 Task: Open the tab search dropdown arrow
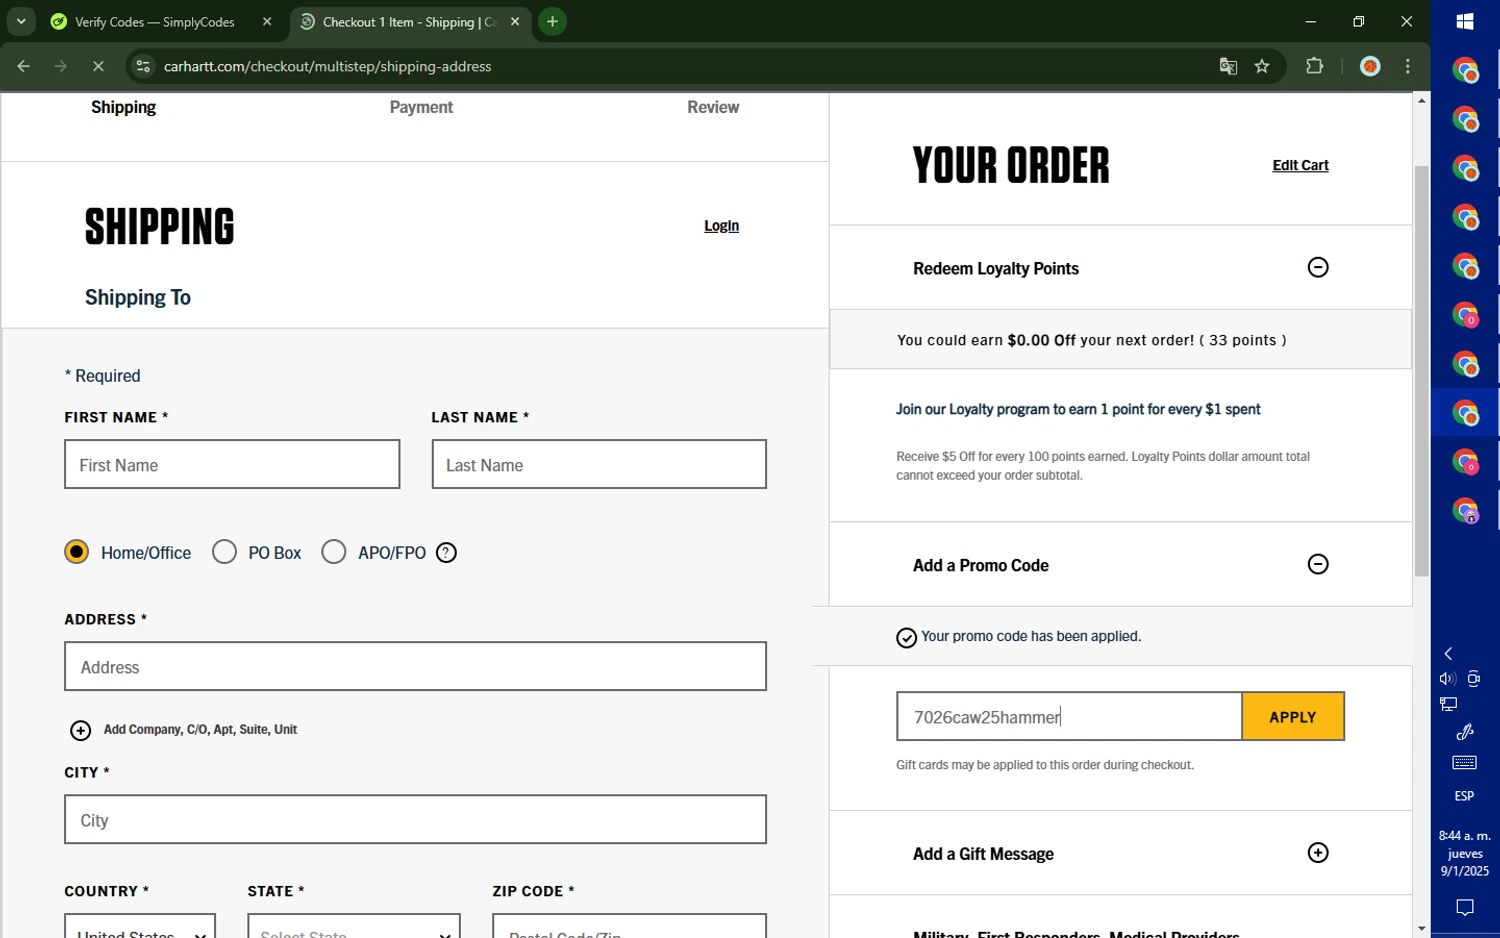[21, 21]
